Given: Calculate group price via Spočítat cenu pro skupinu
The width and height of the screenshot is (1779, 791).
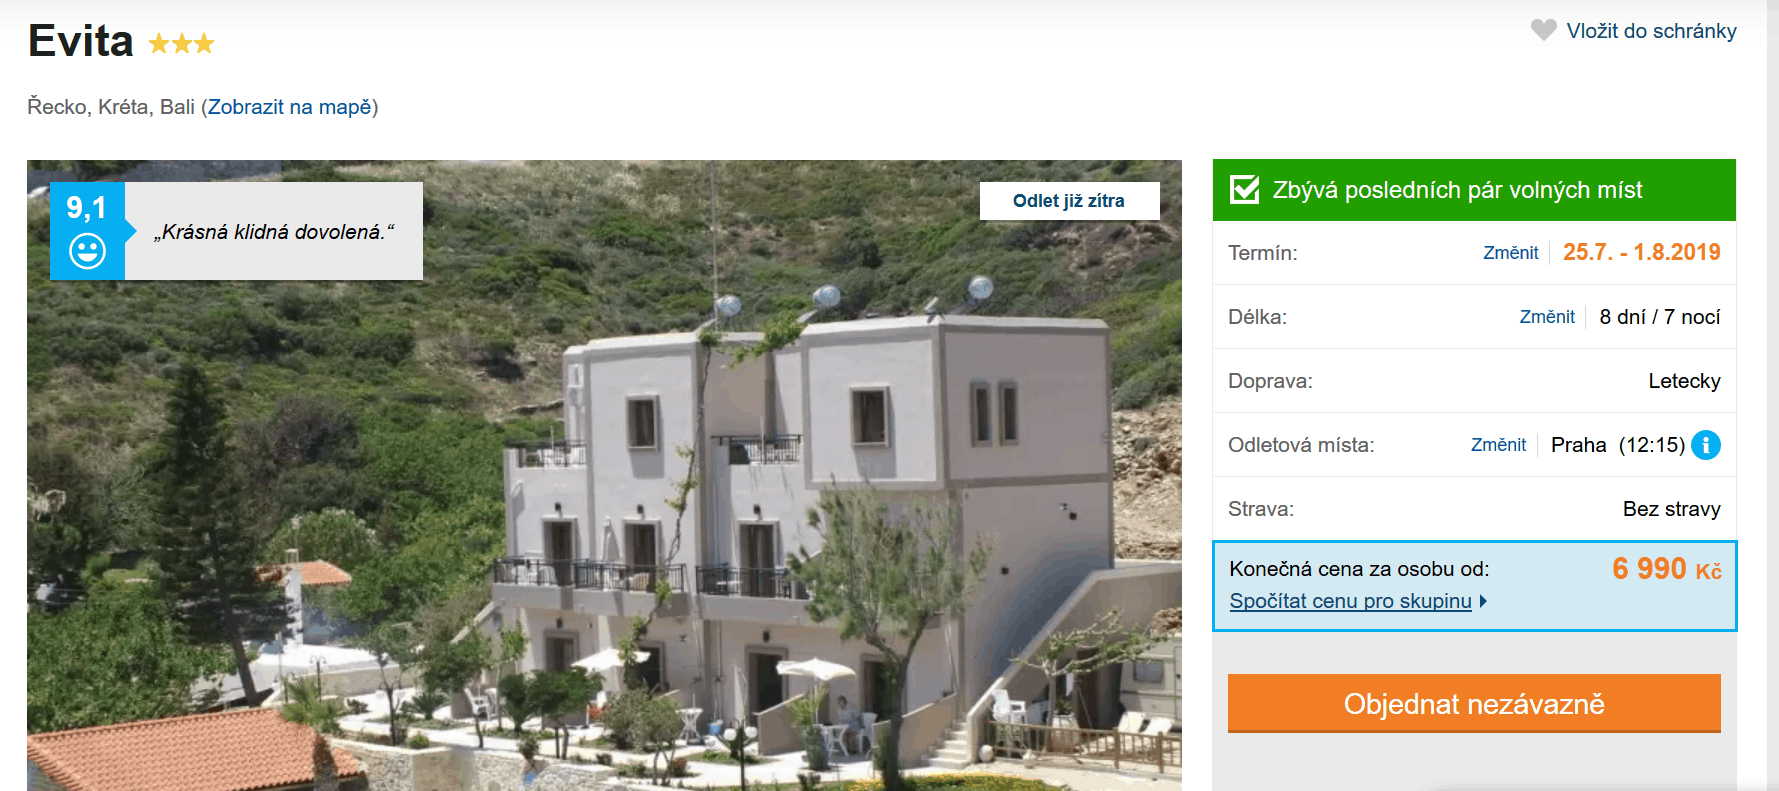Looking at the screenshot, I should (1350, 601).
